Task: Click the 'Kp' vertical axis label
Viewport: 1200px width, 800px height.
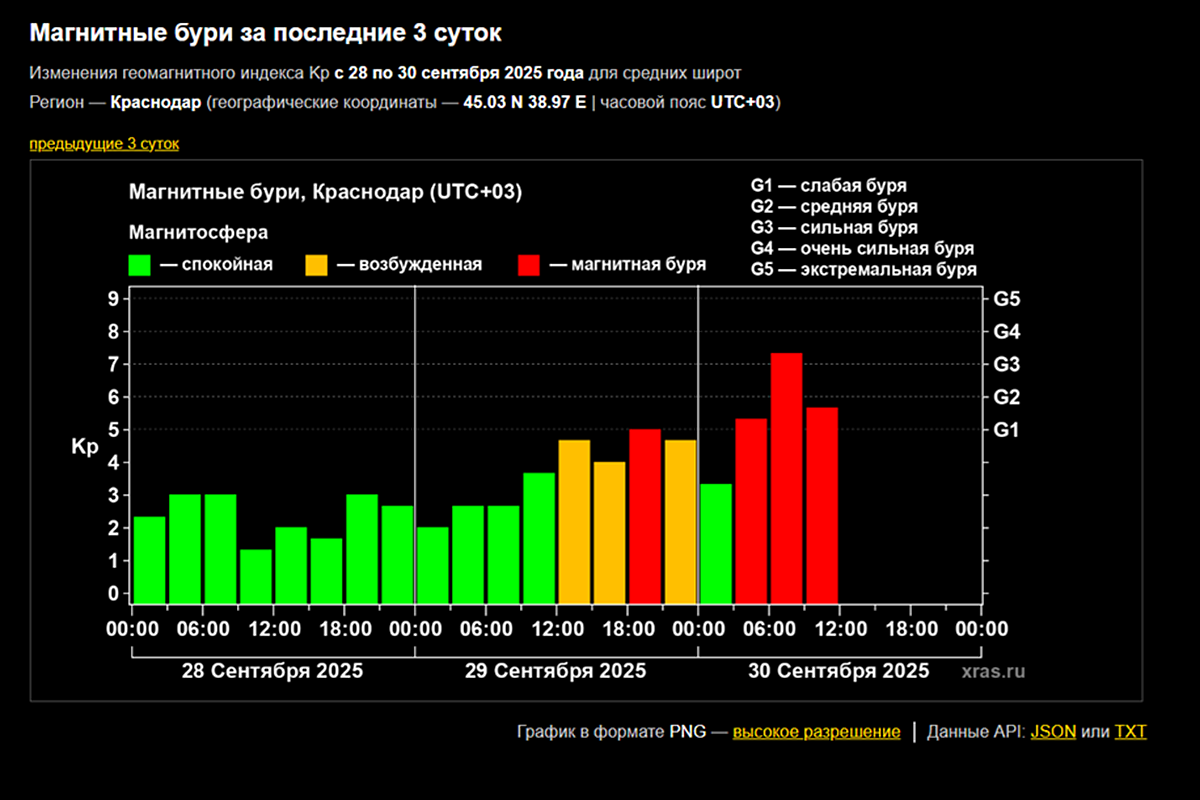Action: tap(84, 447)
